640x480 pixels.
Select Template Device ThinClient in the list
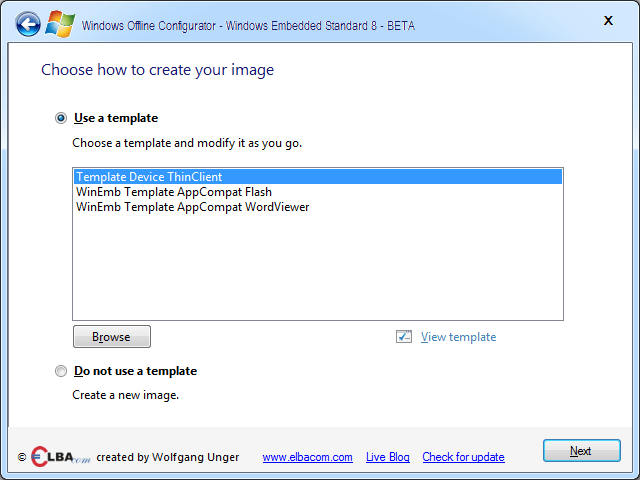[x=318, y=177]
